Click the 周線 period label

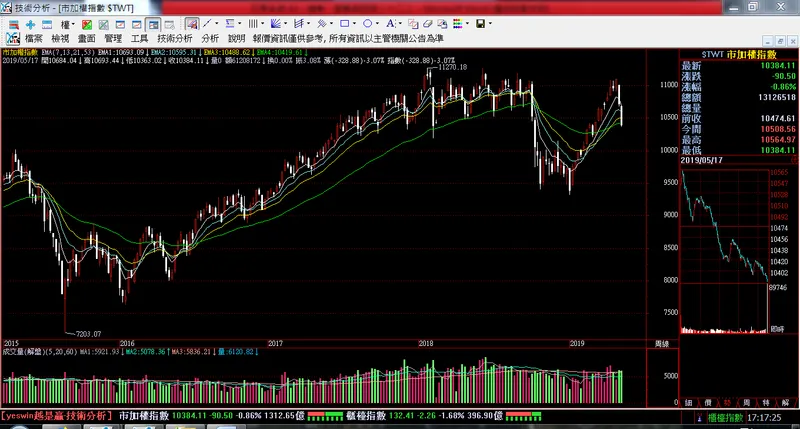click(x=661, y=342)
